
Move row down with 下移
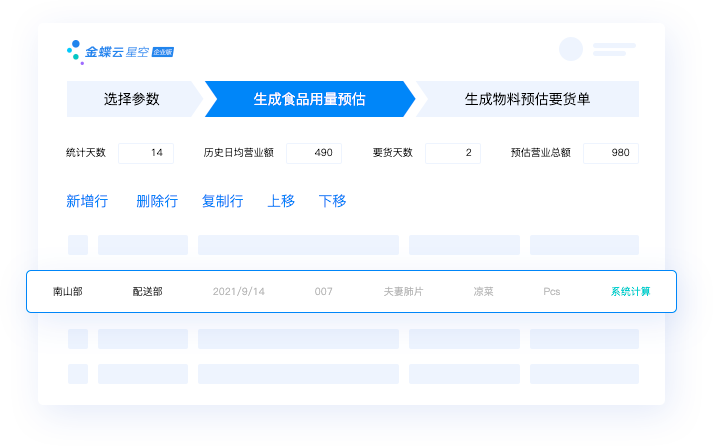click(x=332, y=201)
